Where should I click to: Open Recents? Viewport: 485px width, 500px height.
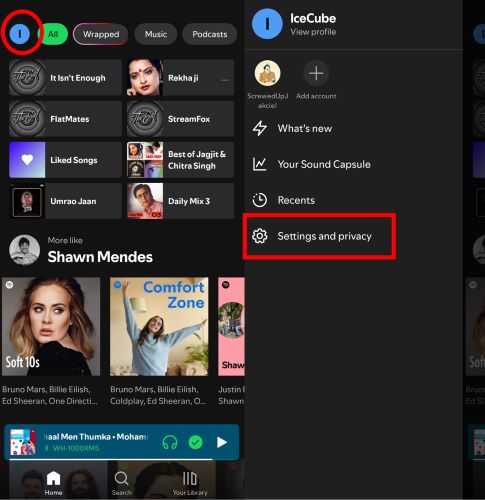tap(284, 200)
